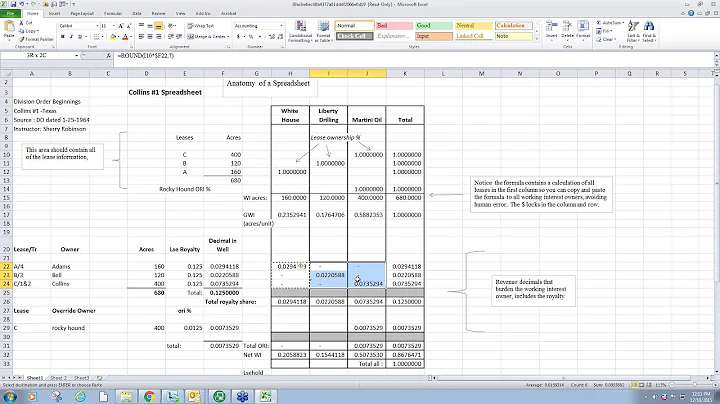This screenshot has height=404, width=720.
Task: Apply the Bad cell style
Action: [x=394, y=26]
